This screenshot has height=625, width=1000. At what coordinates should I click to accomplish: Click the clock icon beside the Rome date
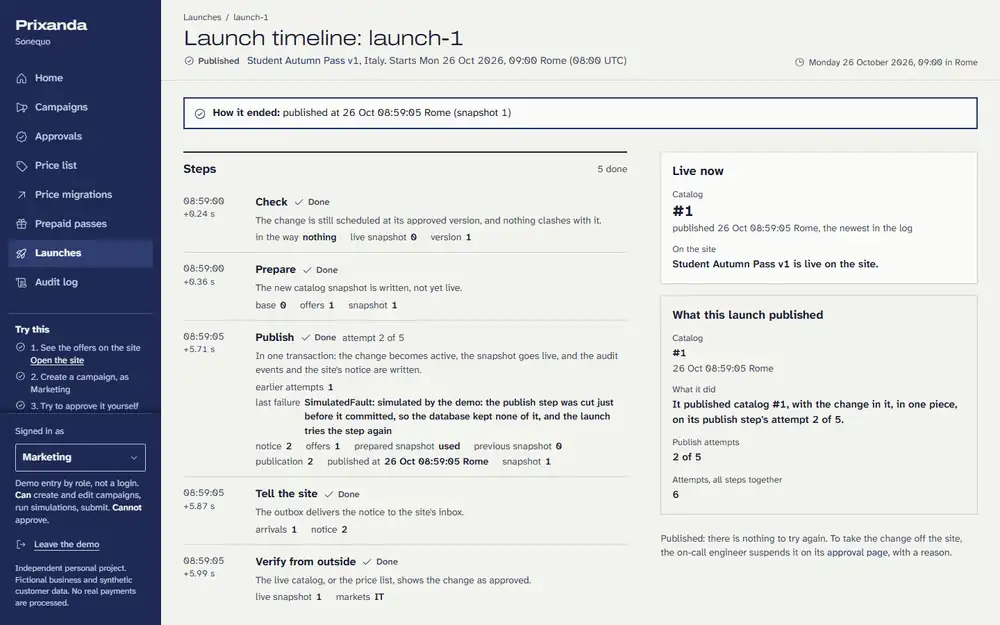point(799,62)
